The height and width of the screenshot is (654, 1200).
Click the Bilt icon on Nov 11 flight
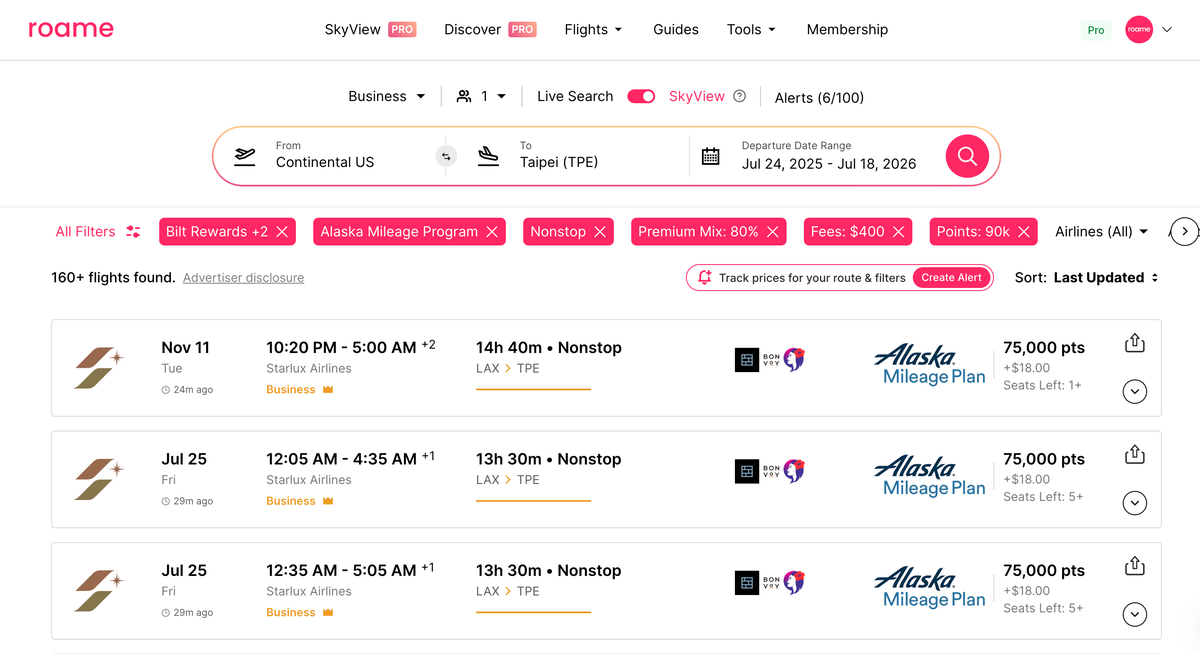point(747,360)
